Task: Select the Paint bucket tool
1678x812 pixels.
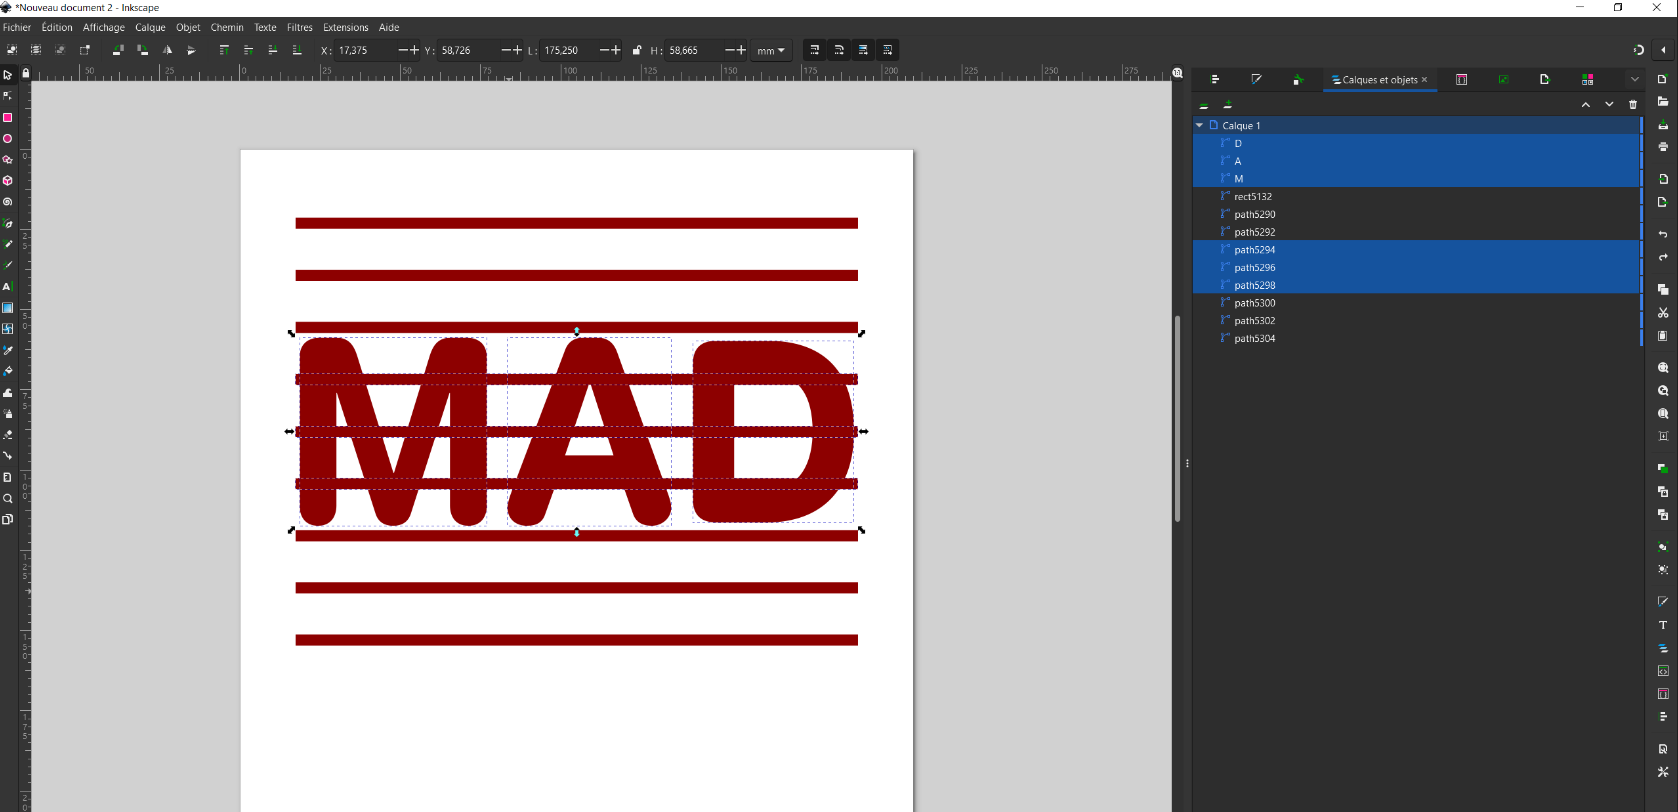Action: tap(7, 371)
